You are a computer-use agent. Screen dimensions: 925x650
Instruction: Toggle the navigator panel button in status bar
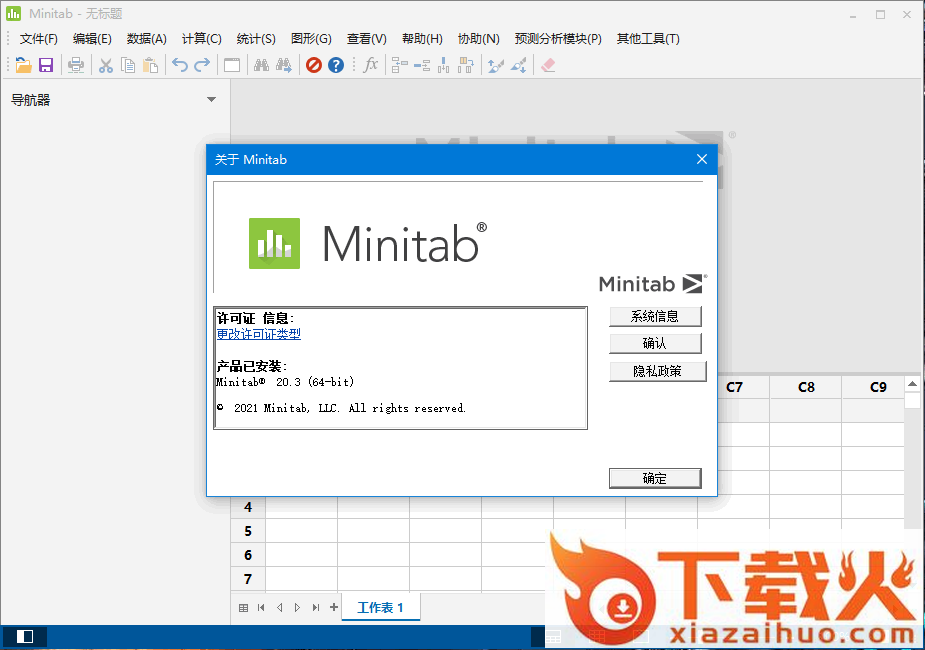coord(25,636)
